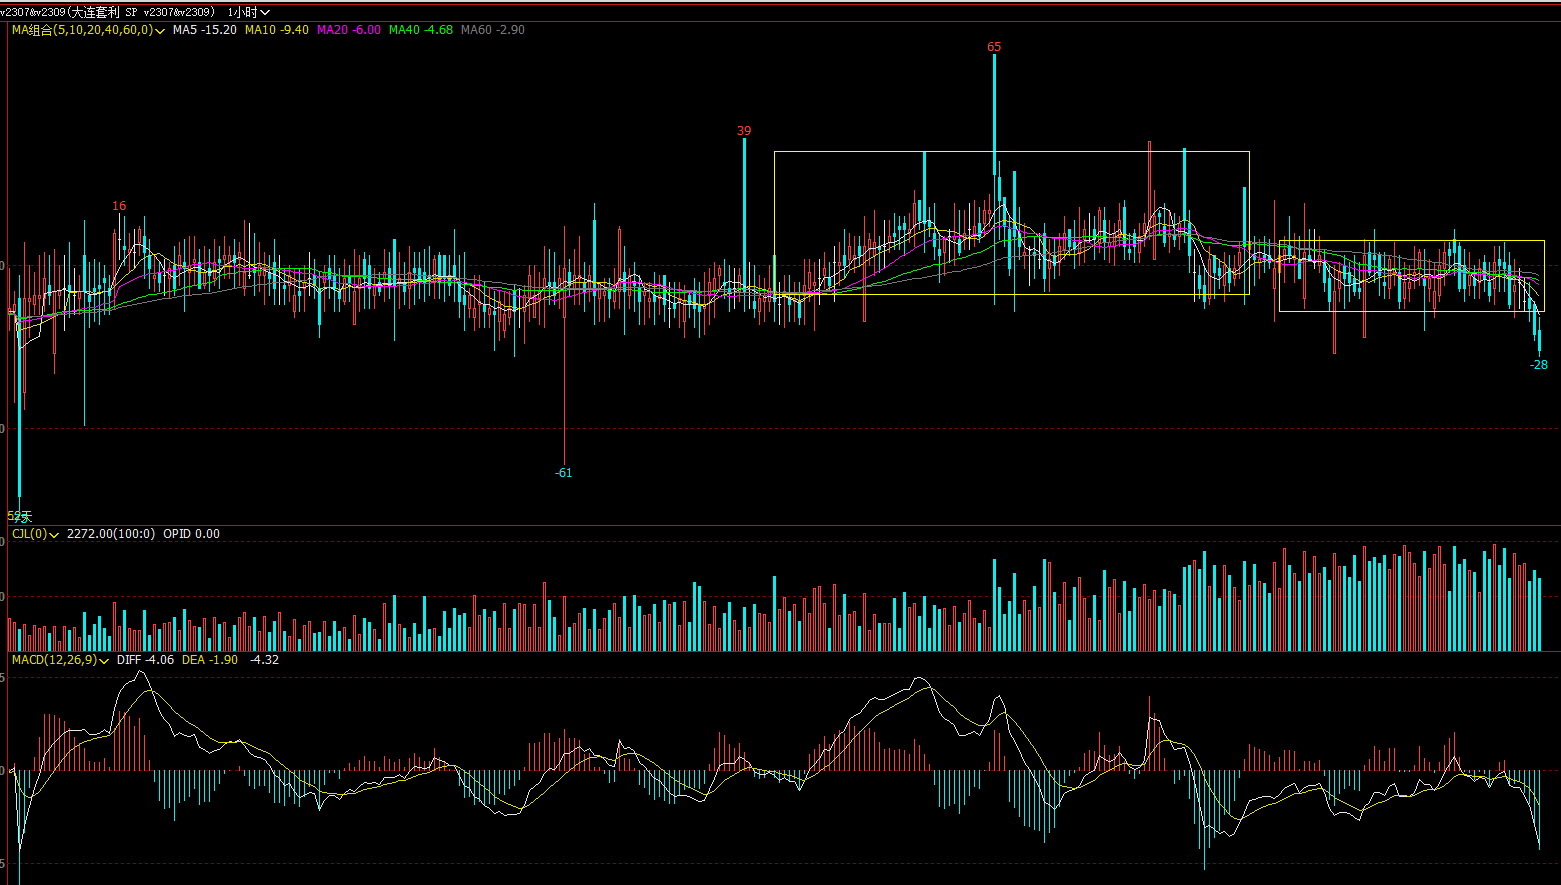Click the latest low marker -28
This screenshot has height=885, width=1561.
pos(1538,365)
